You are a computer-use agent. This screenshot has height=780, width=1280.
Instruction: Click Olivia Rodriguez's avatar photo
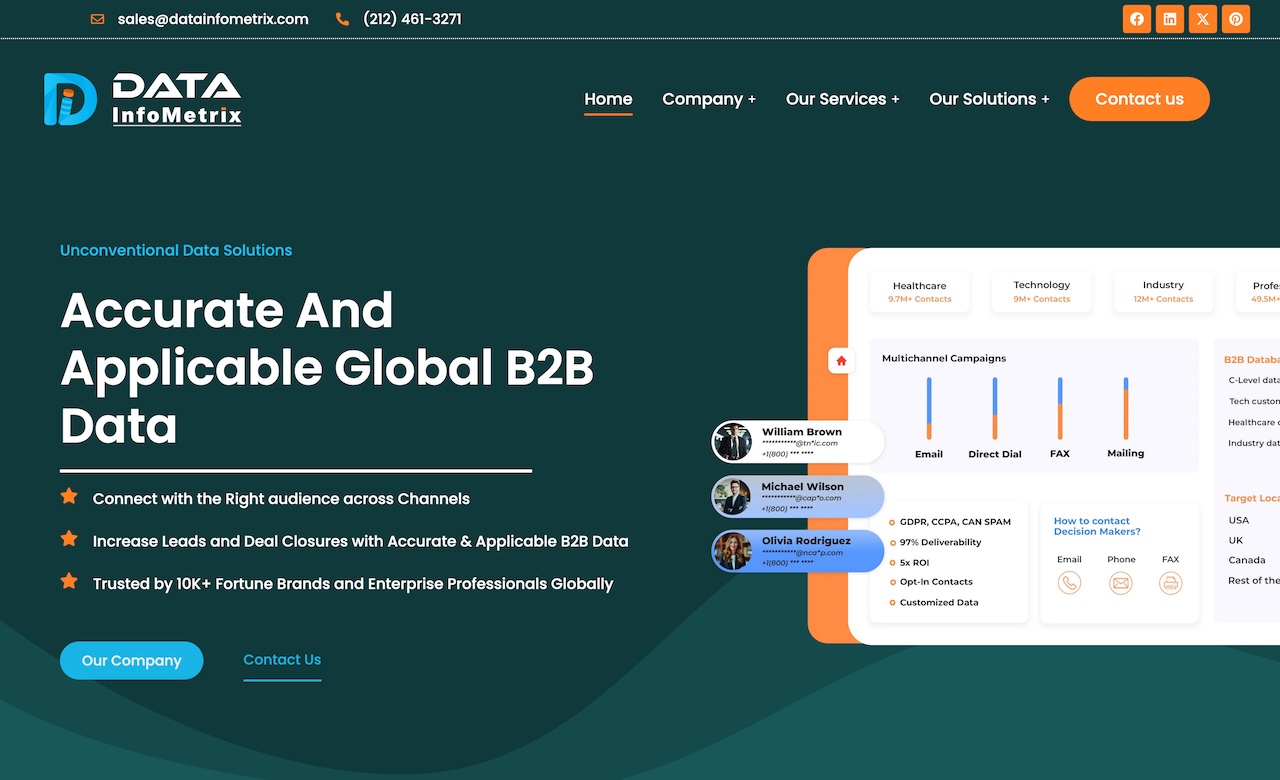tap(733, 551)
